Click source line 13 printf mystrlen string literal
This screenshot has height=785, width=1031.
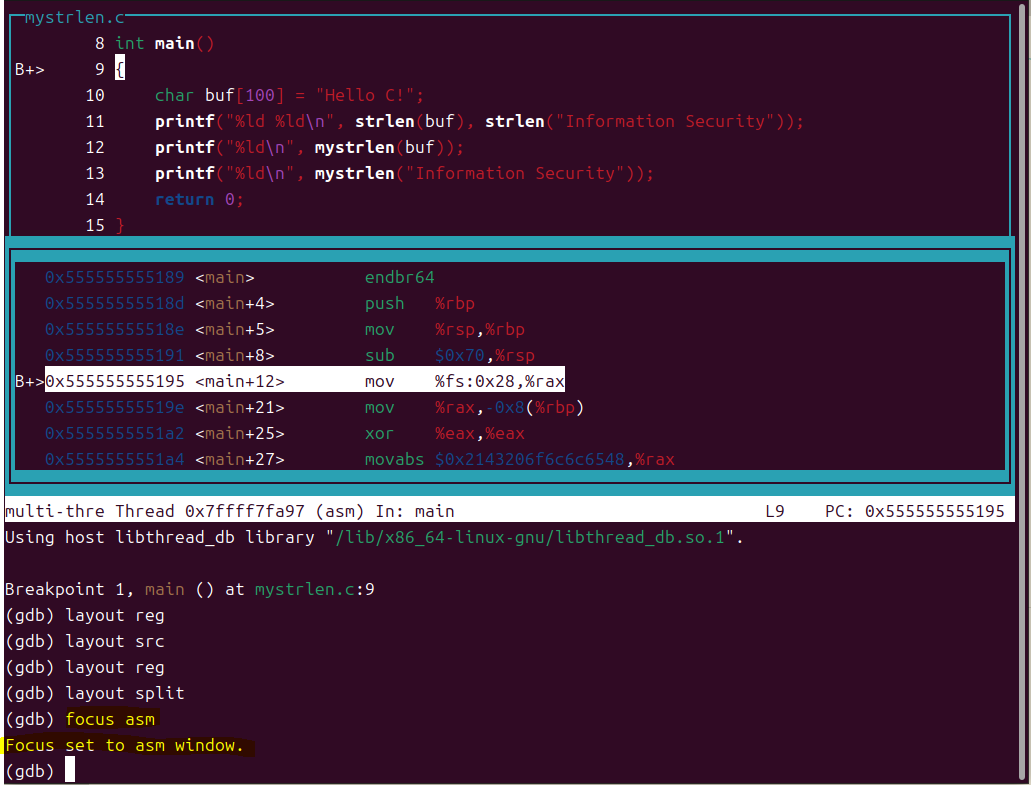tap(370, 174)
